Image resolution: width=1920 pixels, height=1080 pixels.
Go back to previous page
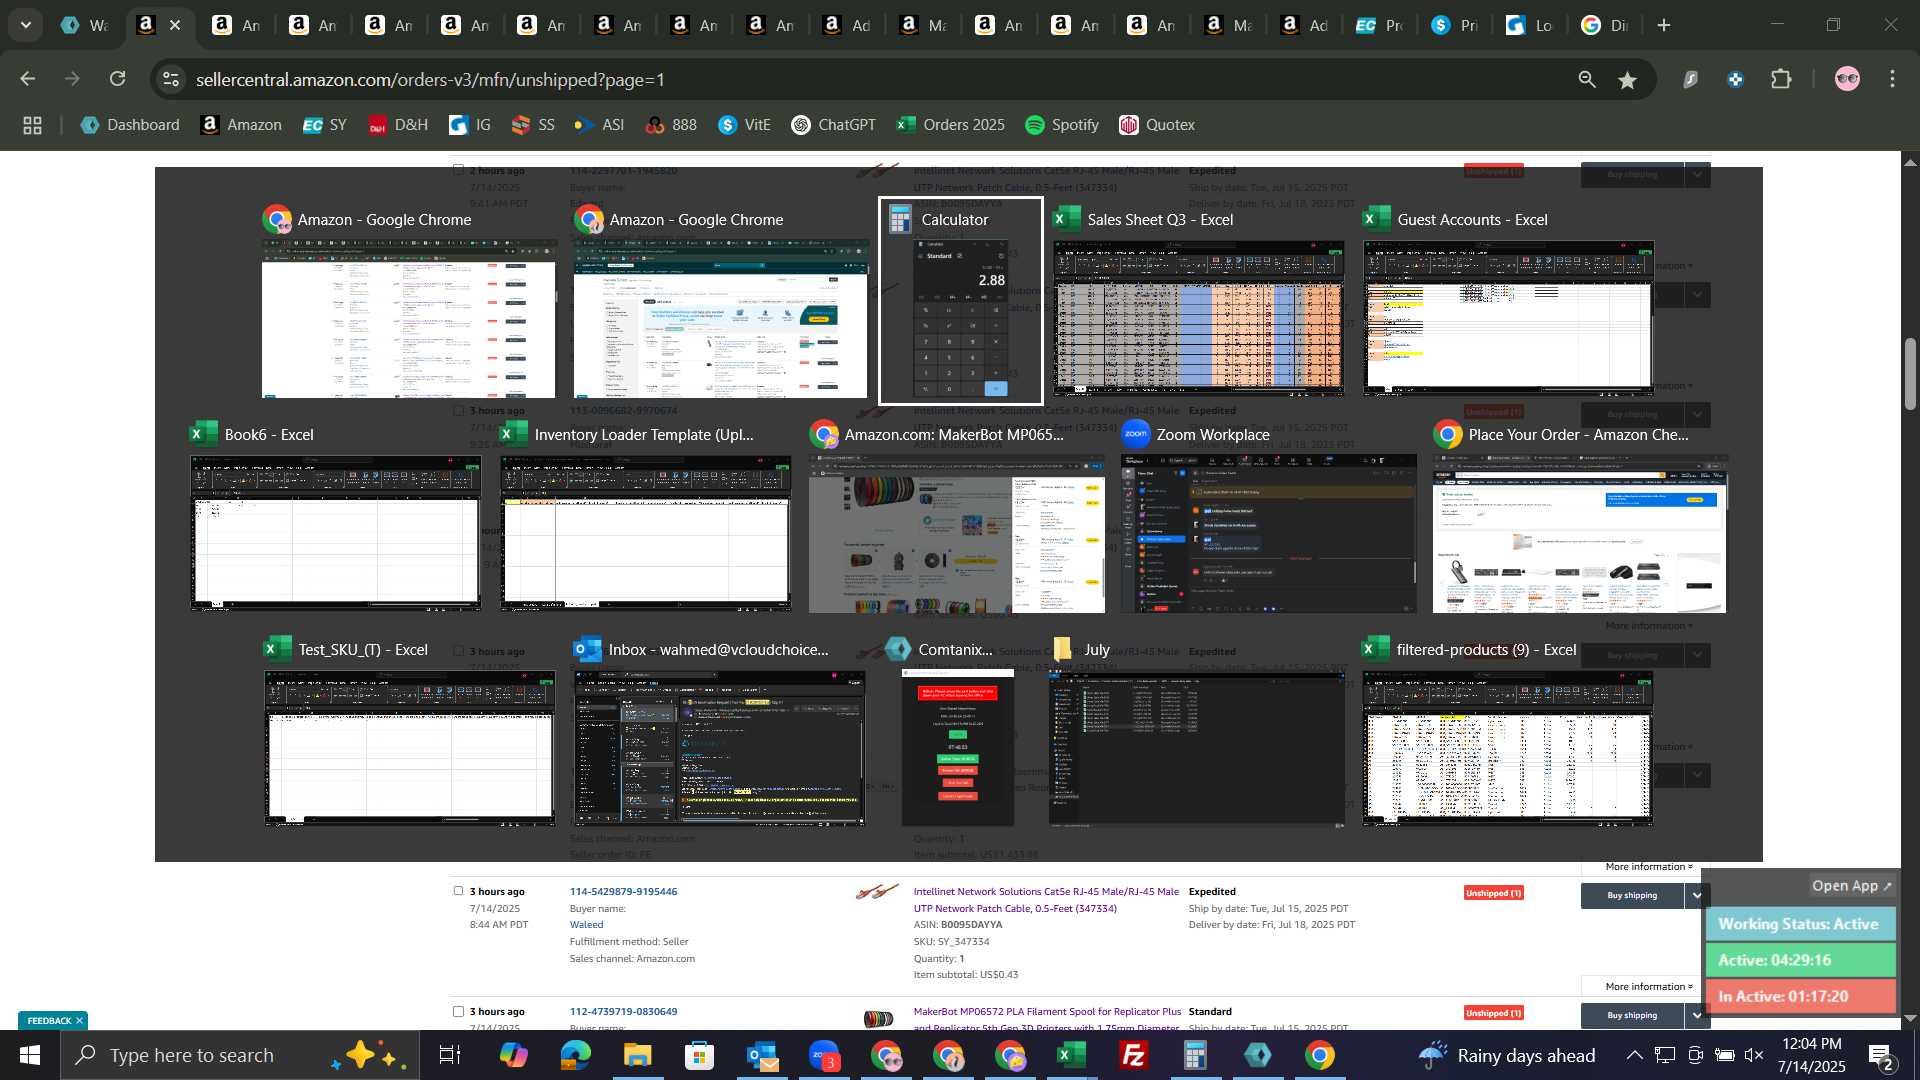(x=27, y=79)
